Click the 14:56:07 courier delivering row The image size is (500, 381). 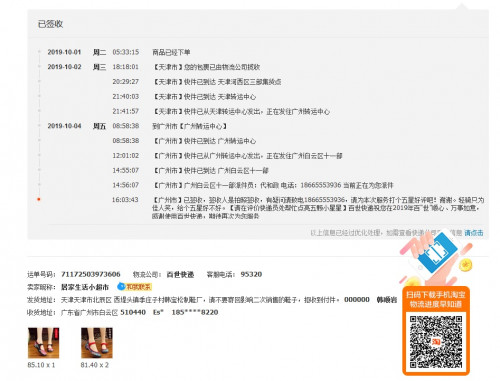253,185
